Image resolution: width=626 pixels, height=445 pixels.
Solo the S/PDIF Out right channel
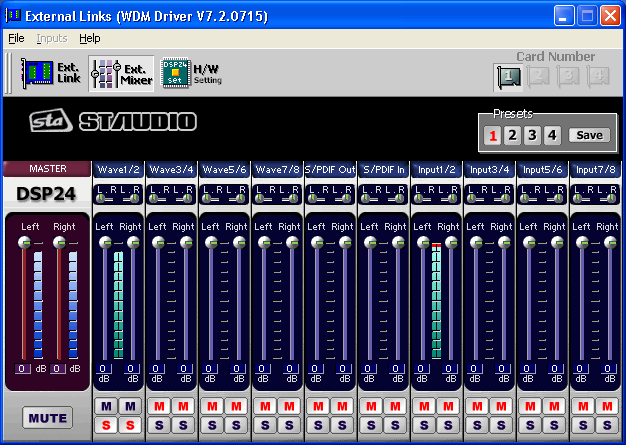pos(342,425)
